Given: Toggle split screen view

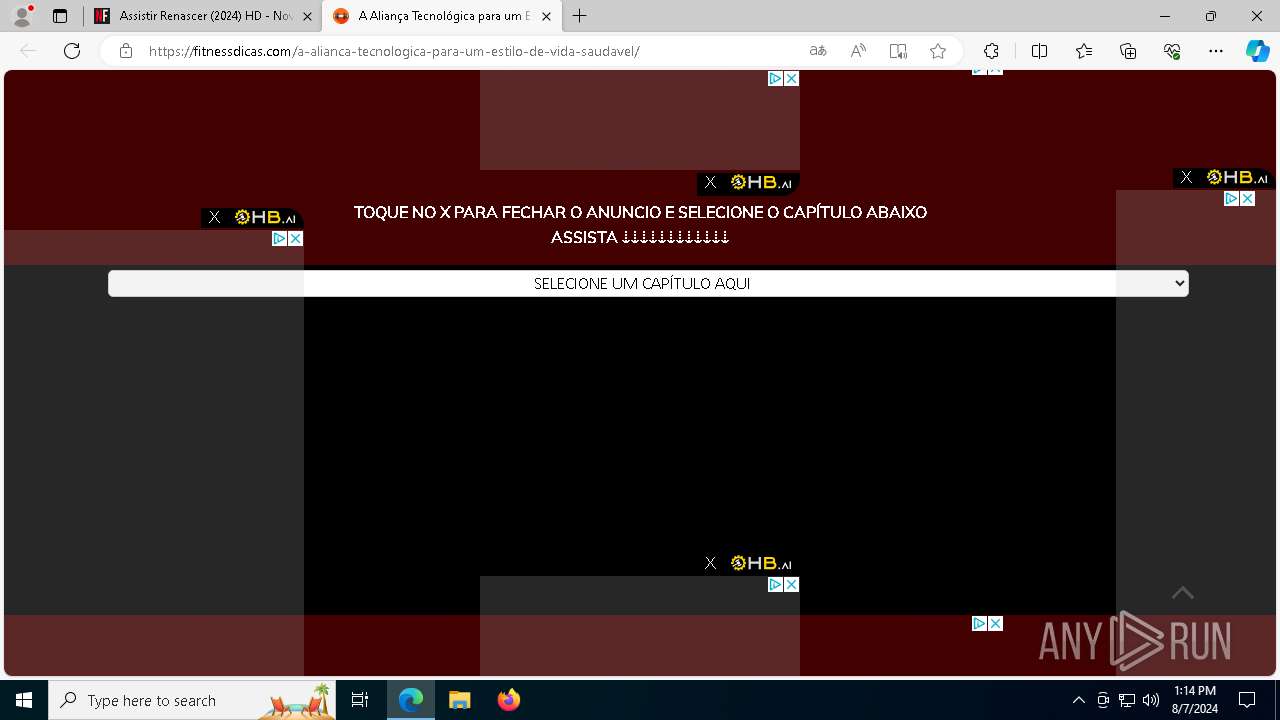Looking at the screenshot, I should 1039,51.
